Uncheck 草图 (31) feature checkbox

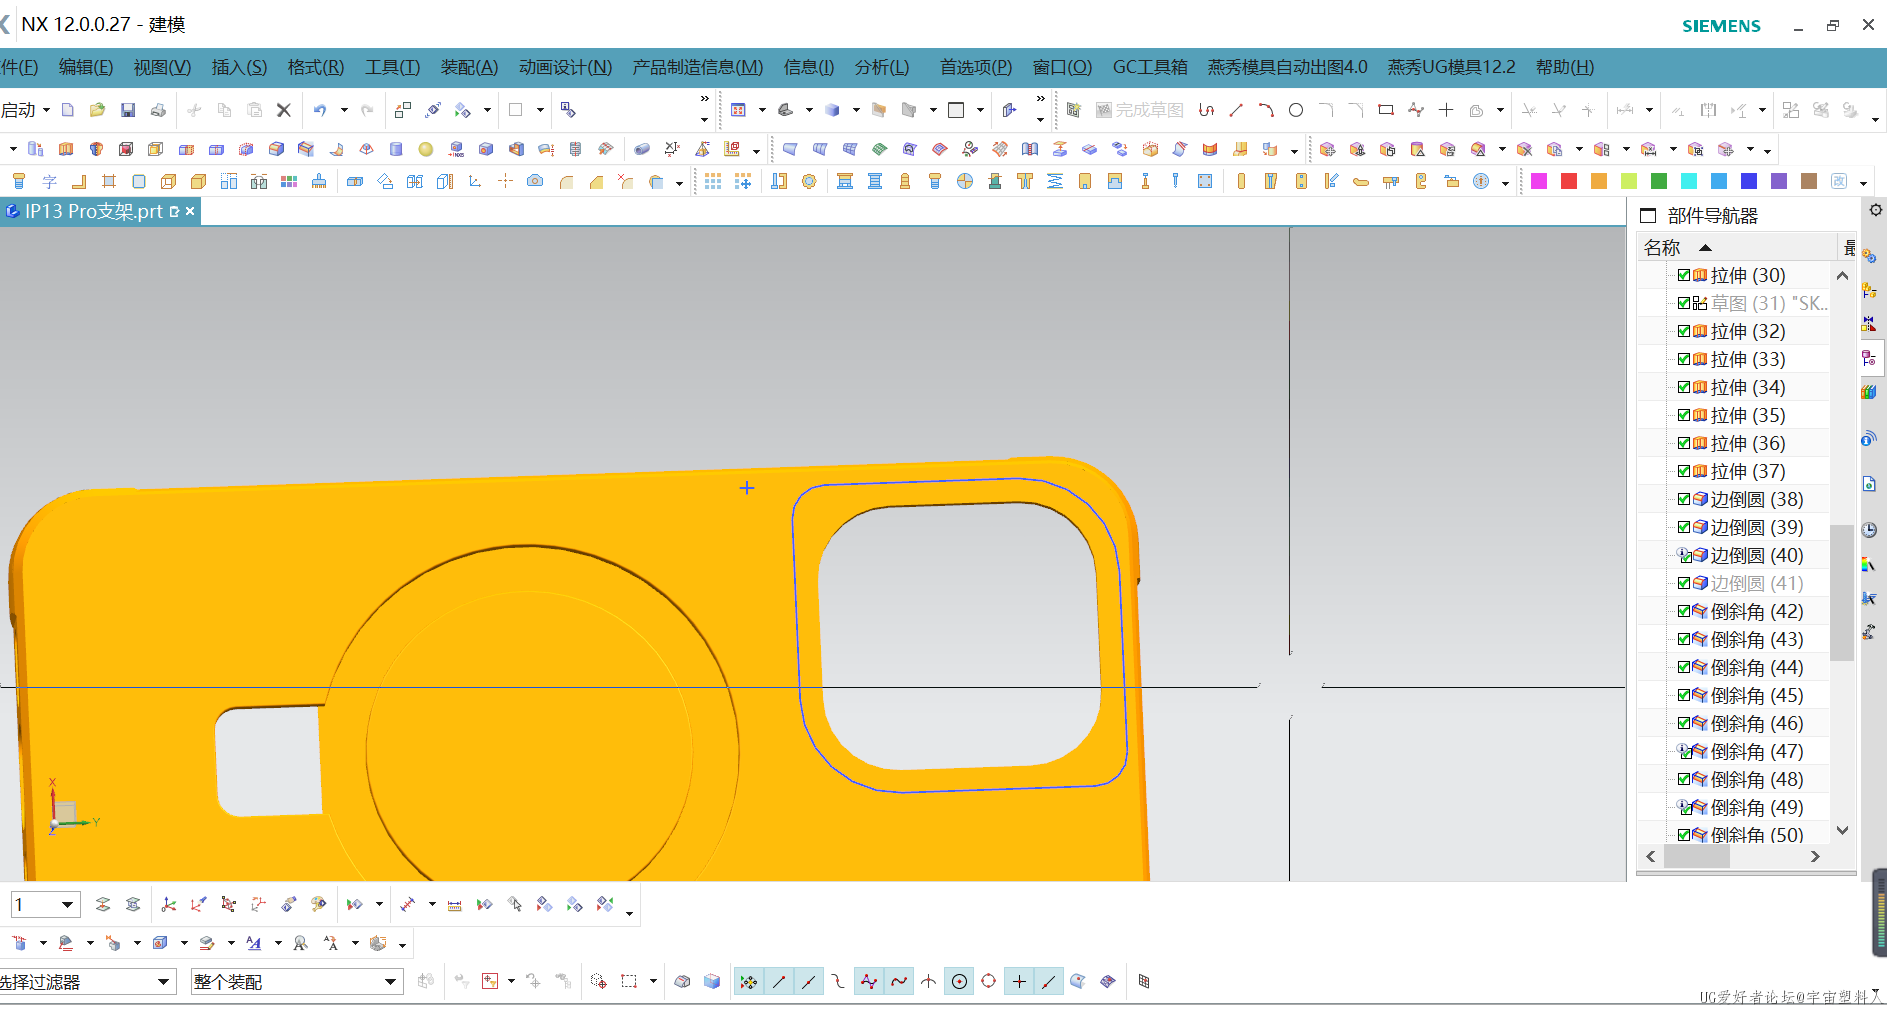1684,303
